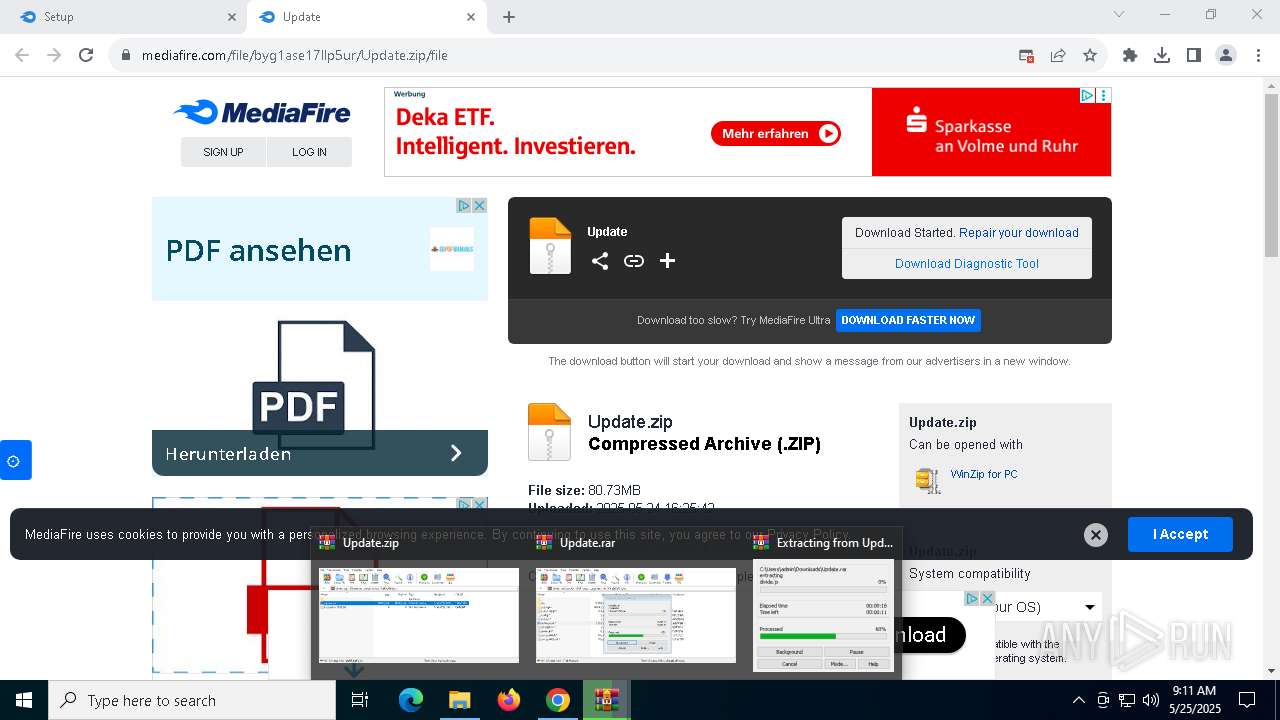Open tab search chevron

1119,14
